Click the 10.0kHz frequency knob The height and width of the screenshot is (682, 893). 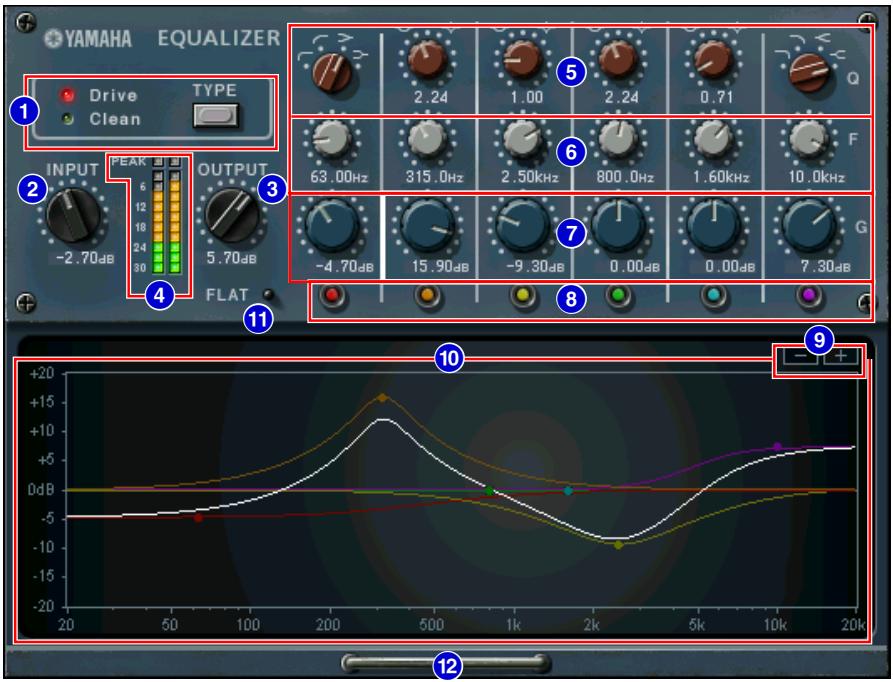click(810, 141)
